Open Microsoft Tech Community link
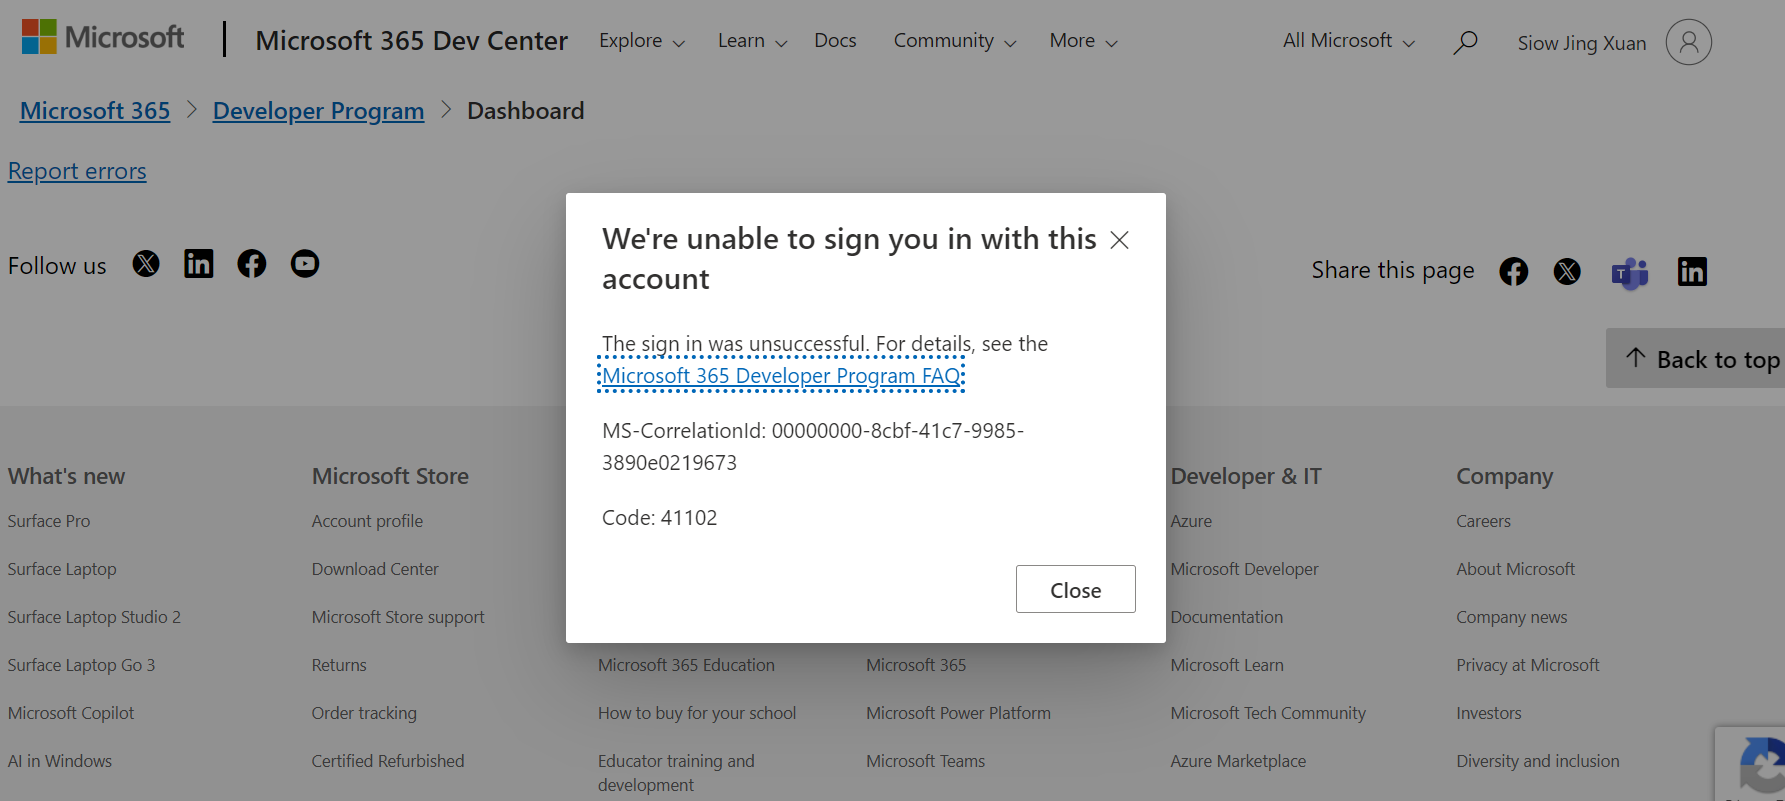1785x801 pixels. click(1268, 713)
